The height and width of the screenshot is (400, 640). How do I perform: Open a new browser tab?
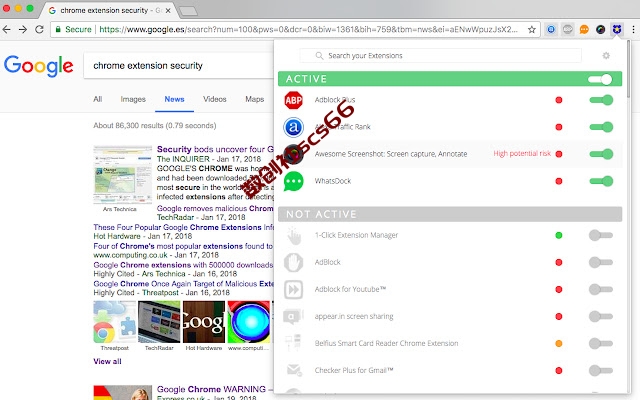click(188, 11)
